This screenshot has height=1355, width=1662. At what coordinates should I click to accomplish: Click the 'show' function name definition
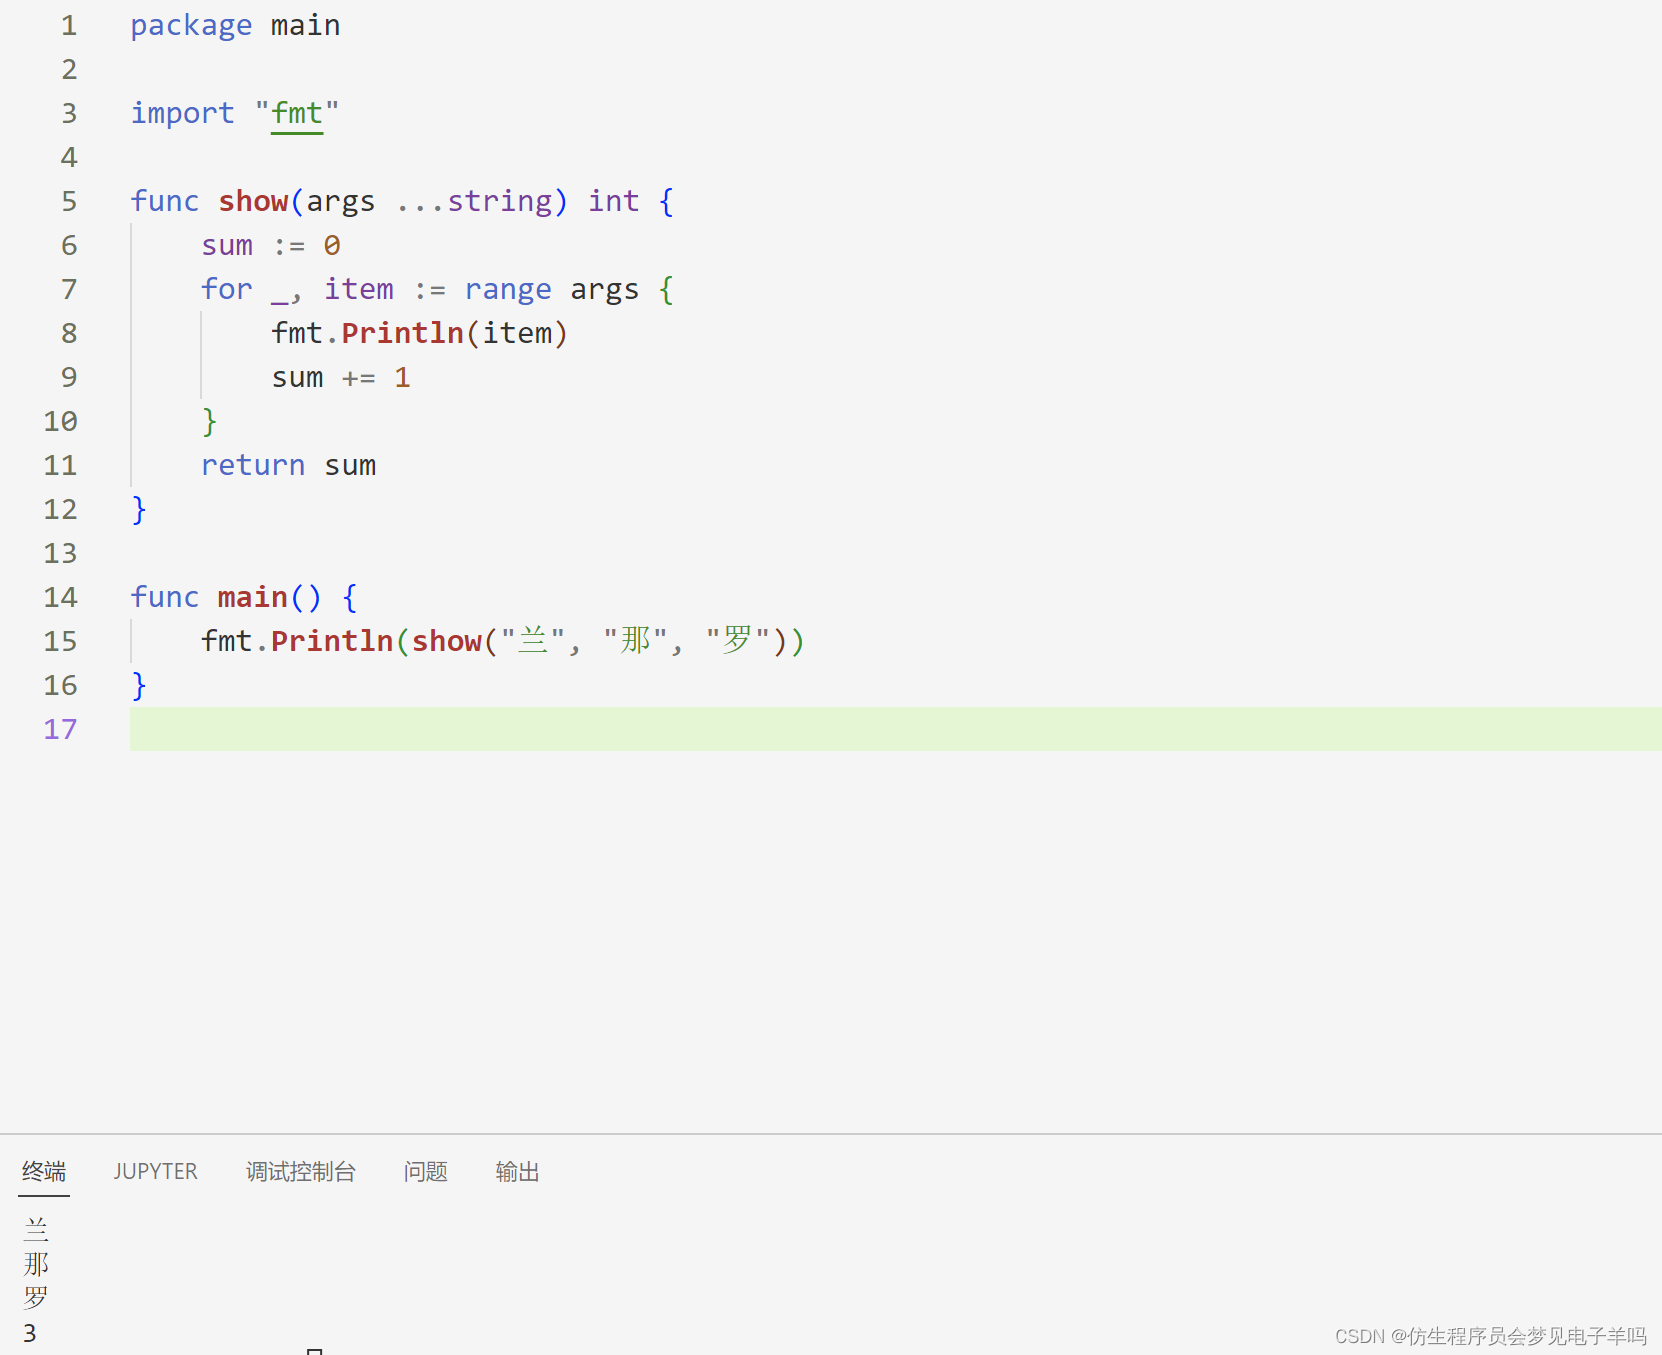pos(253,201)
